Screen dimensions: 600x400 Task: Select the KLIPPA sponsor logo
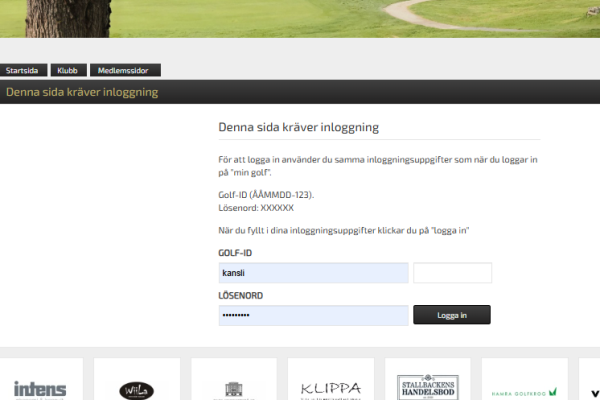[330, 388]
